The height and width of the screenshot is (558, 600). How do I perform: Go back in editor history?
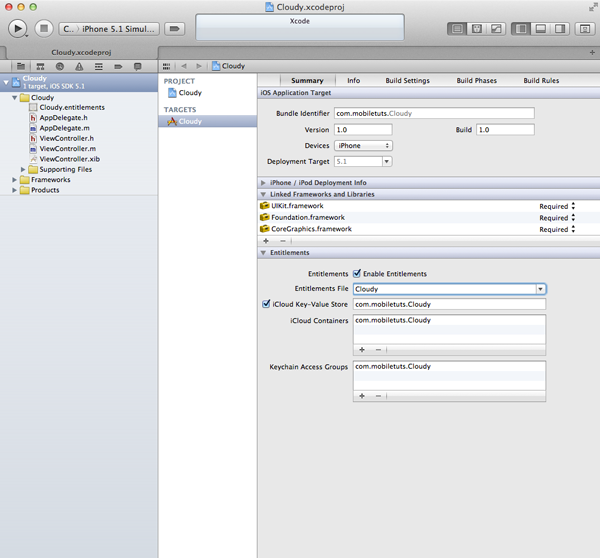pyautogui.click(x=184, y=66)
